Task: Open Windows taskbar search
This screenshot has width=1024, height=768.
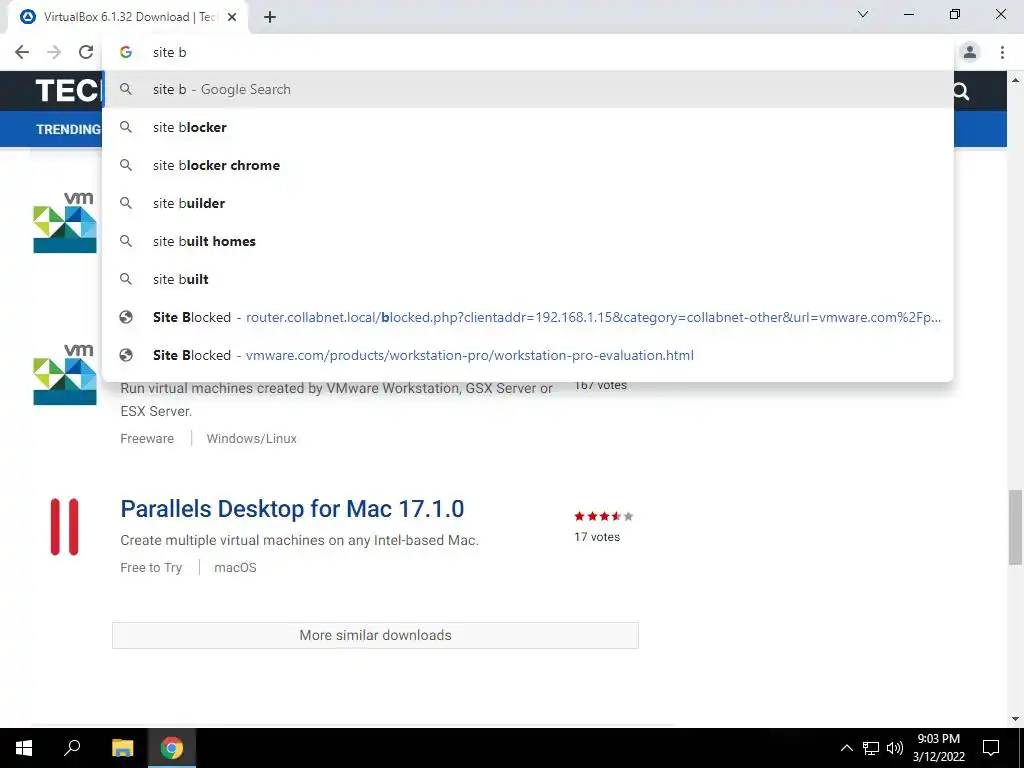Action: (x=72, y=748)
